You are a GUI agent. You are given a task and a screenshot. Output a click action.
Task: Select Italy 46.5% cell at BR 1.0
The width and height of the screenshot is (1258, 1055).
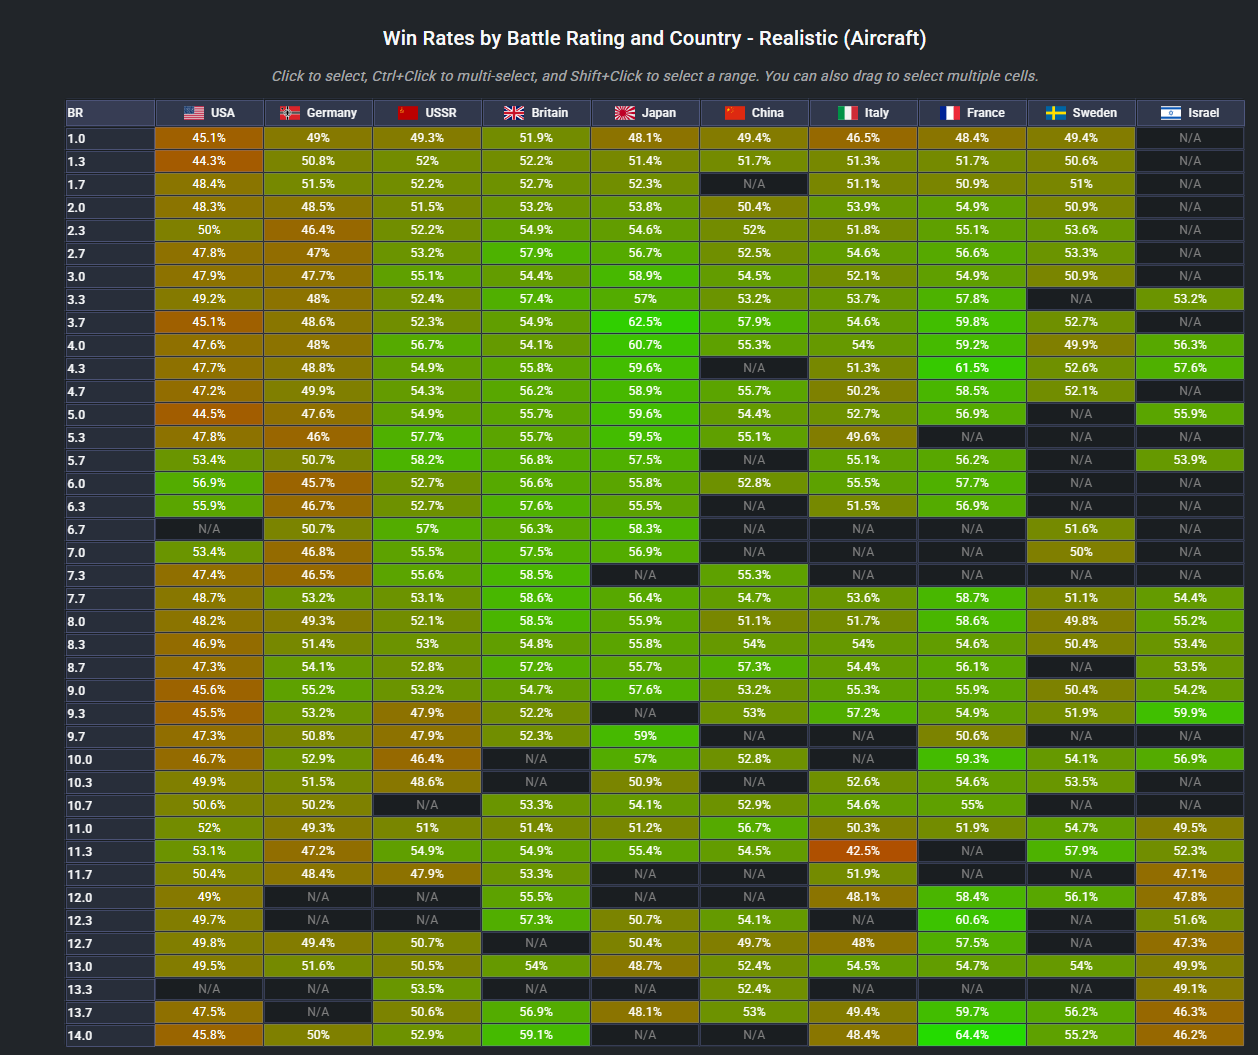tap(863, 138)
